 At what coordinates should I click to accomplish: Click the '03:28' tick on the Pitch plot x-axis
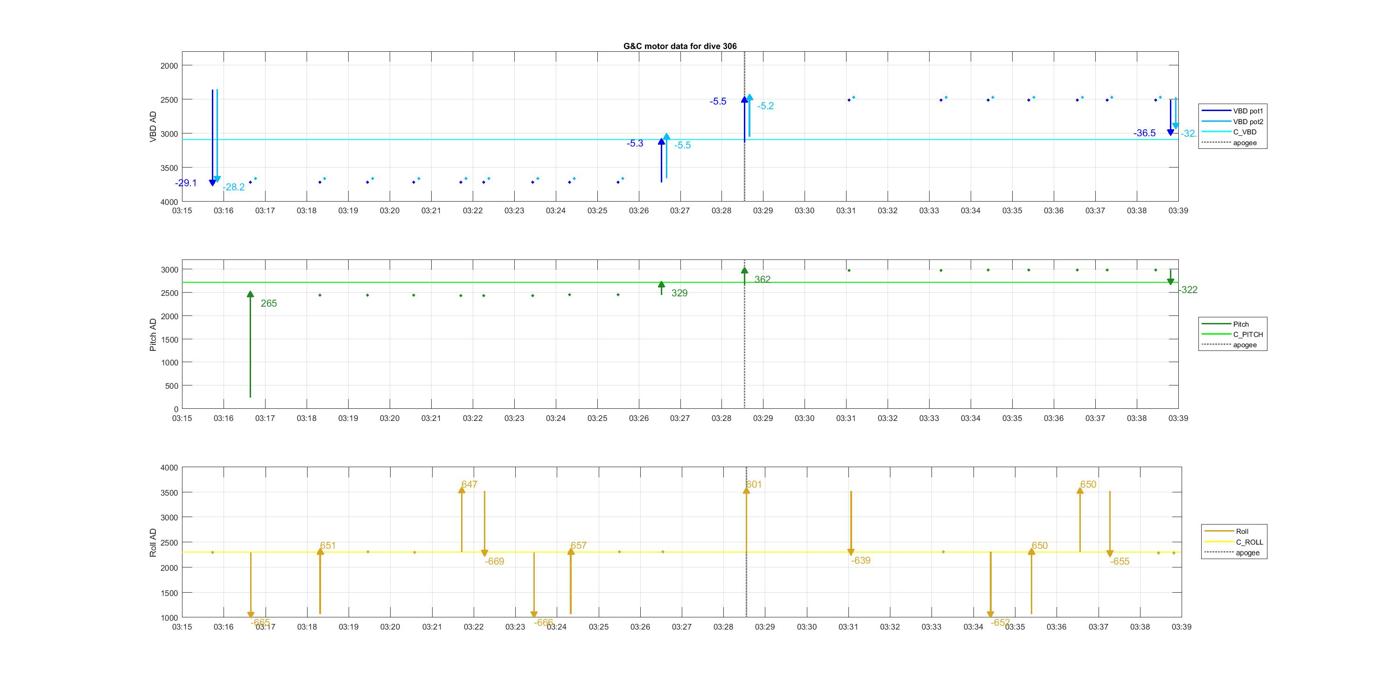(x=721, y=419)
